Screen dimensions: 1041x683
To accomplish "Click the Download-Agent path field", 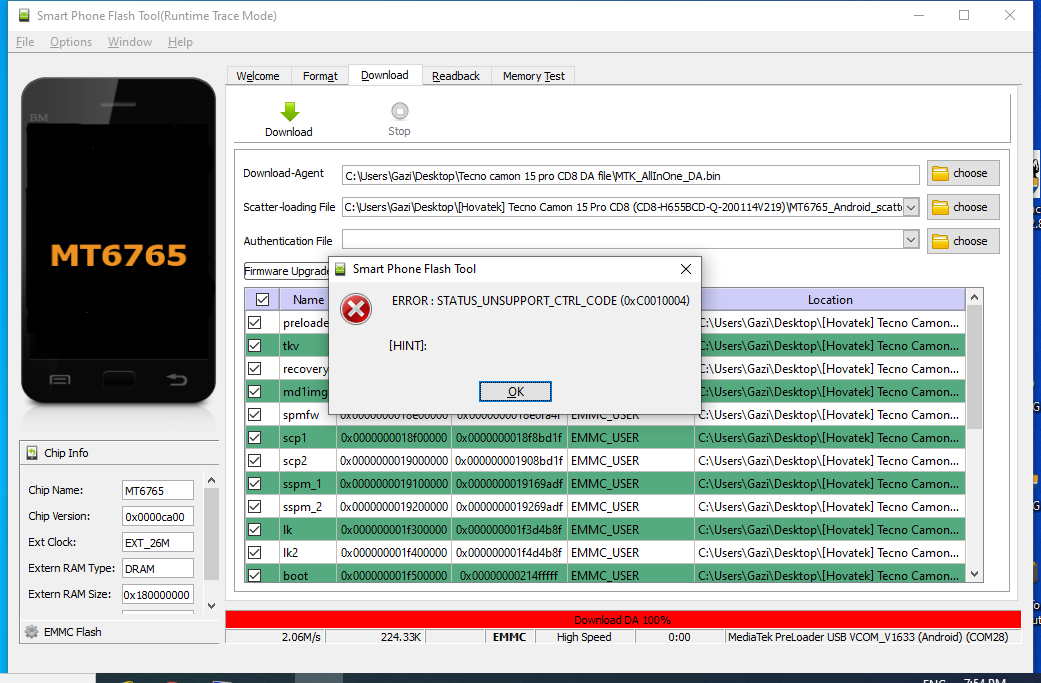I will pyautogui.click(x=630, y=176).
